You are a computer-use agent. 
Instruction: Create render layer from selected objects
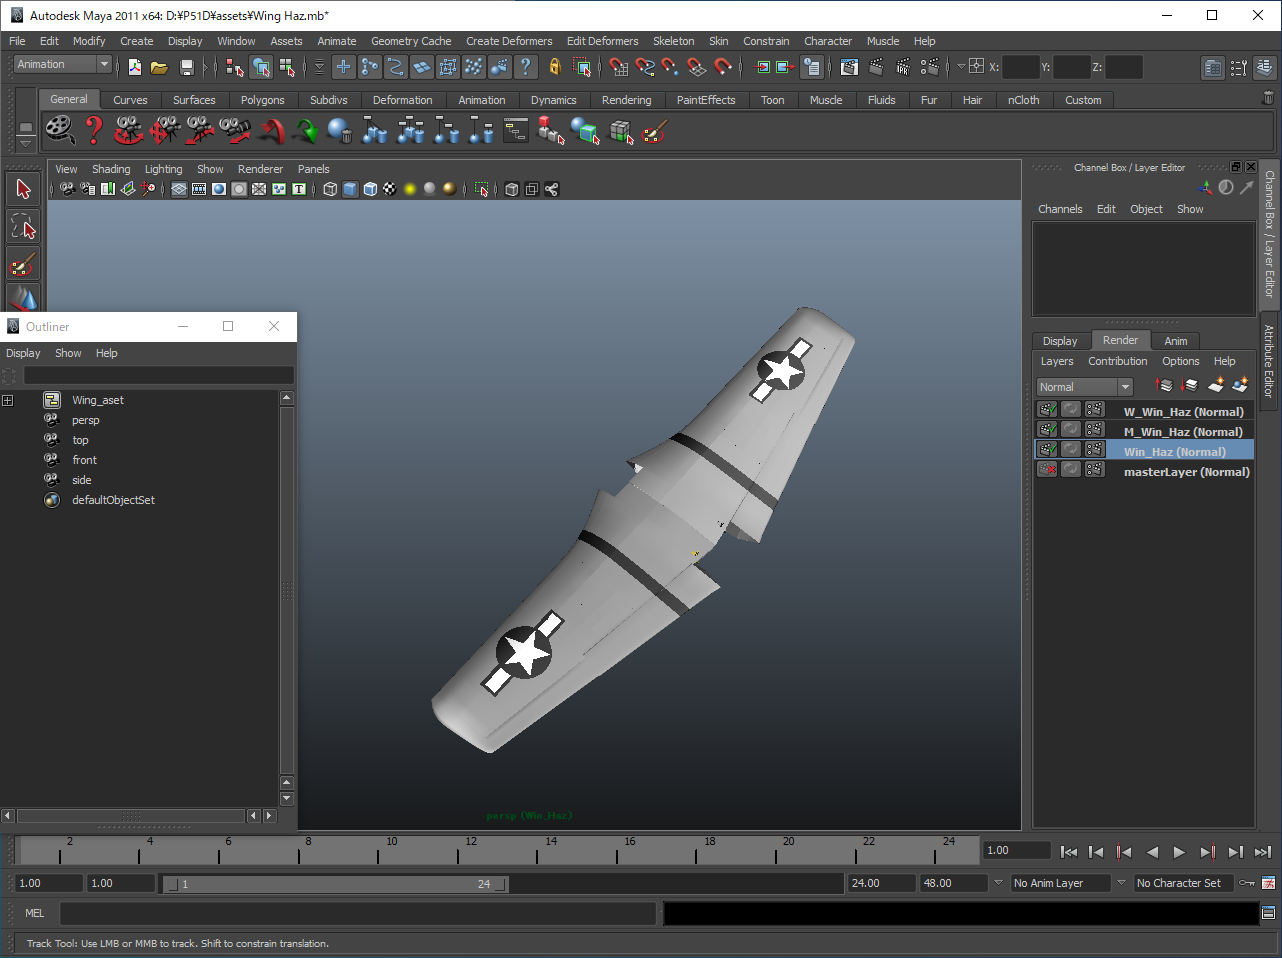point(1241,385)
